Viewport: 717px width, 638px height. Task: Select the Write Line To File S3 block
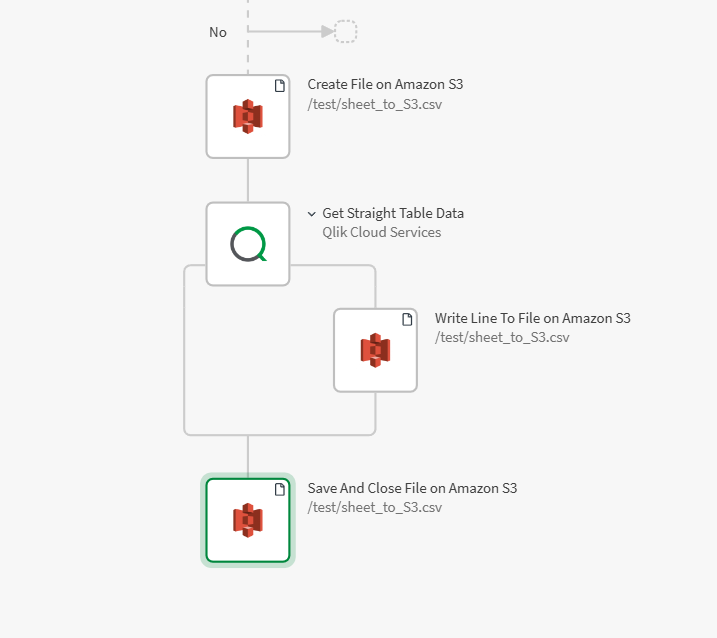click(375, 349)
